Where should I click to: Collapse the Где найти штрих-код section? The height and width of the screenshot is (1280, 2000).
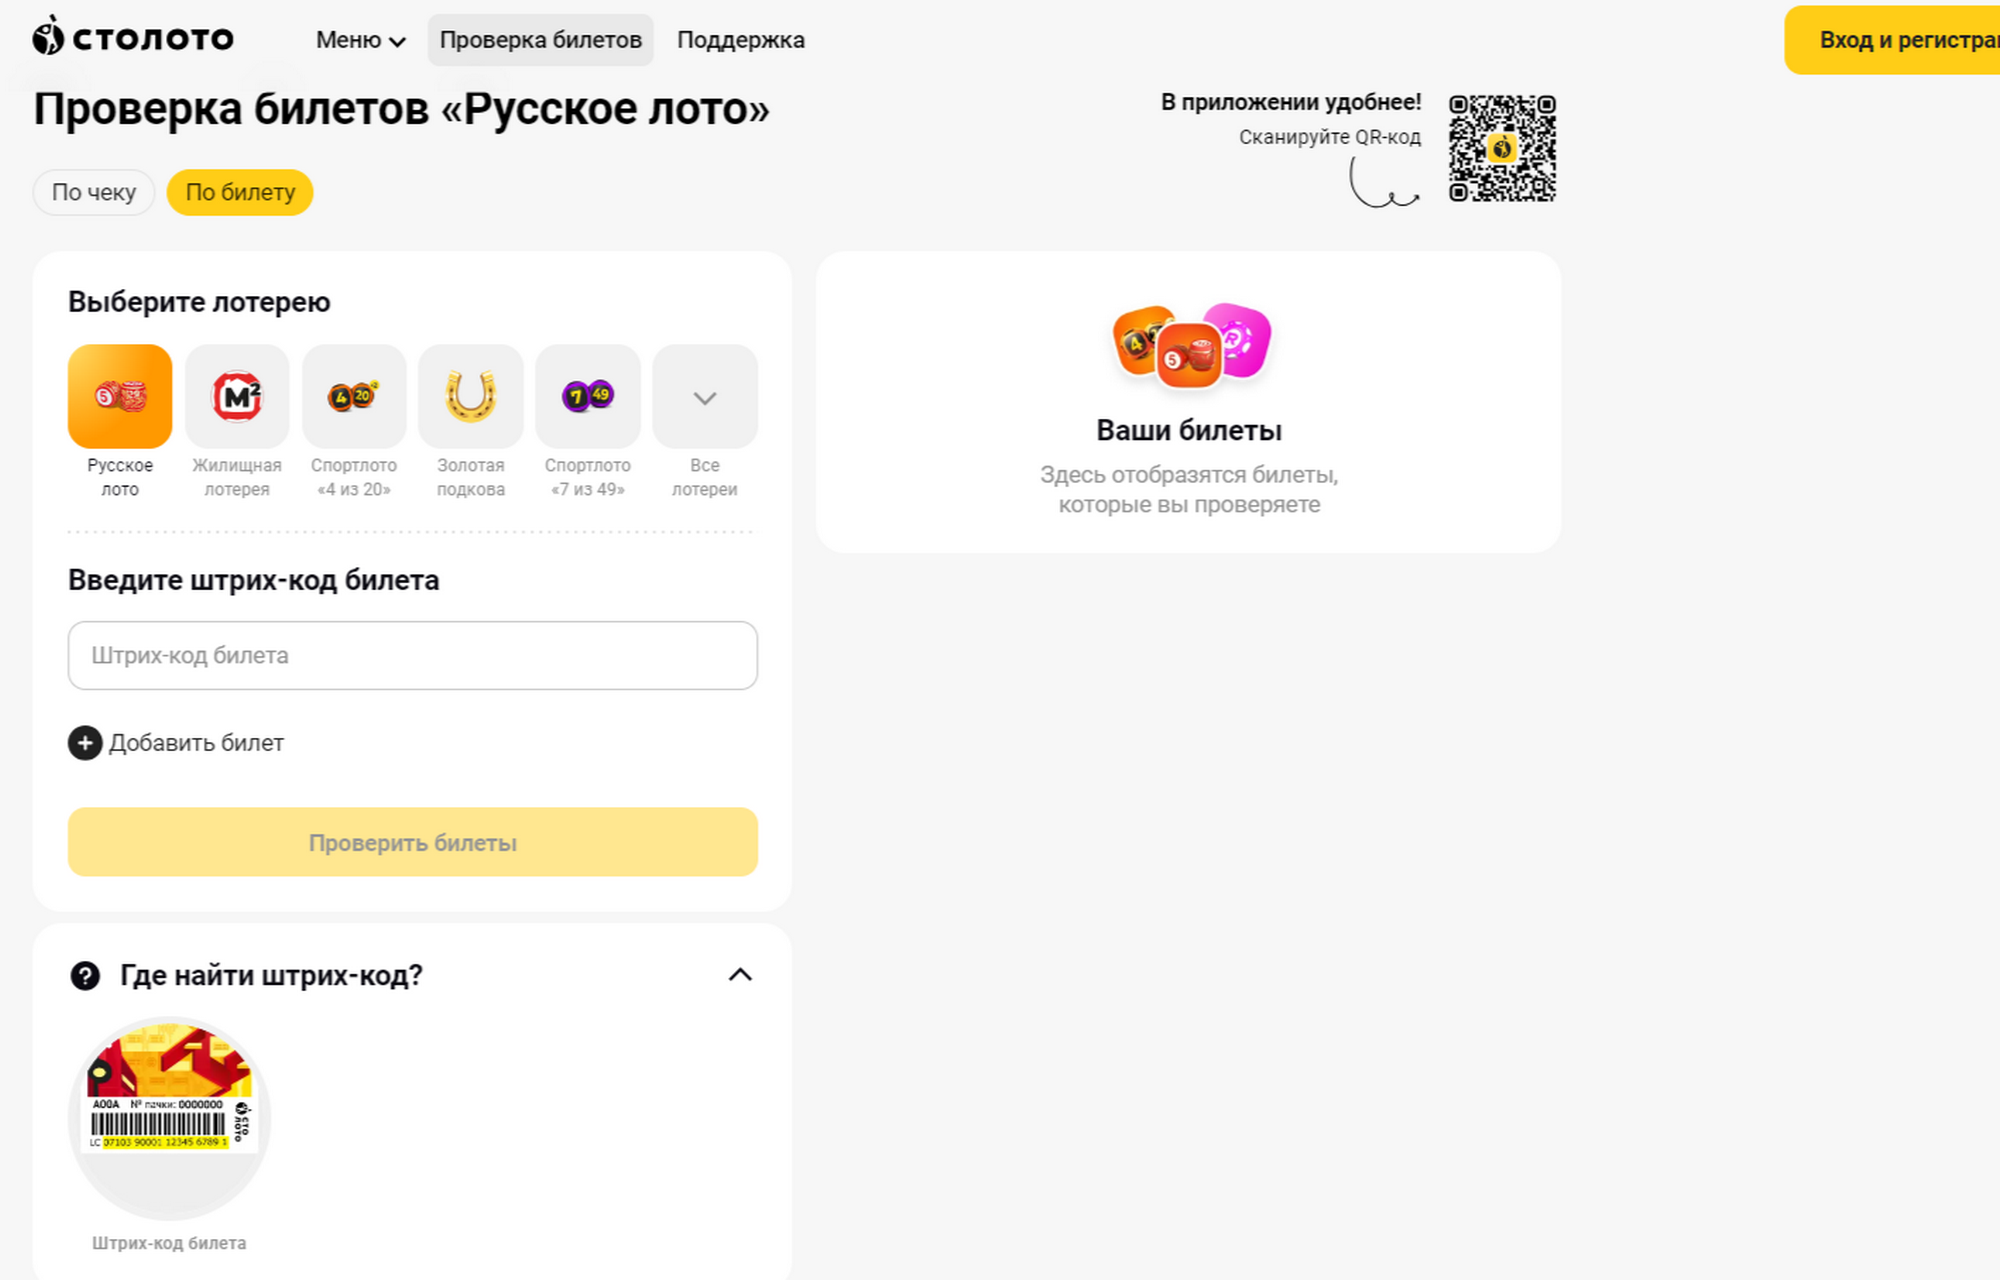point(740,975)
